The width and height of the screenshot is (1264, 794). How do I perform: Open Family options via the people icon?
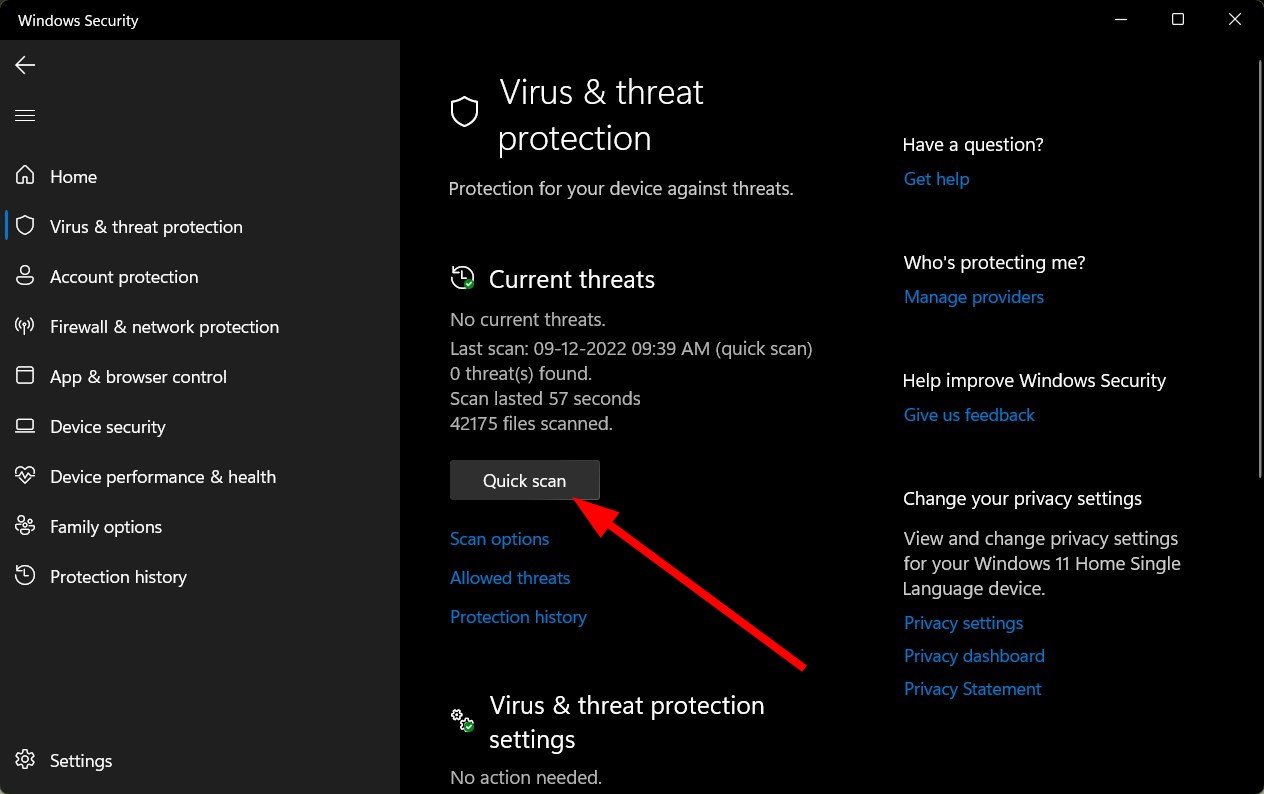(24, 526)
